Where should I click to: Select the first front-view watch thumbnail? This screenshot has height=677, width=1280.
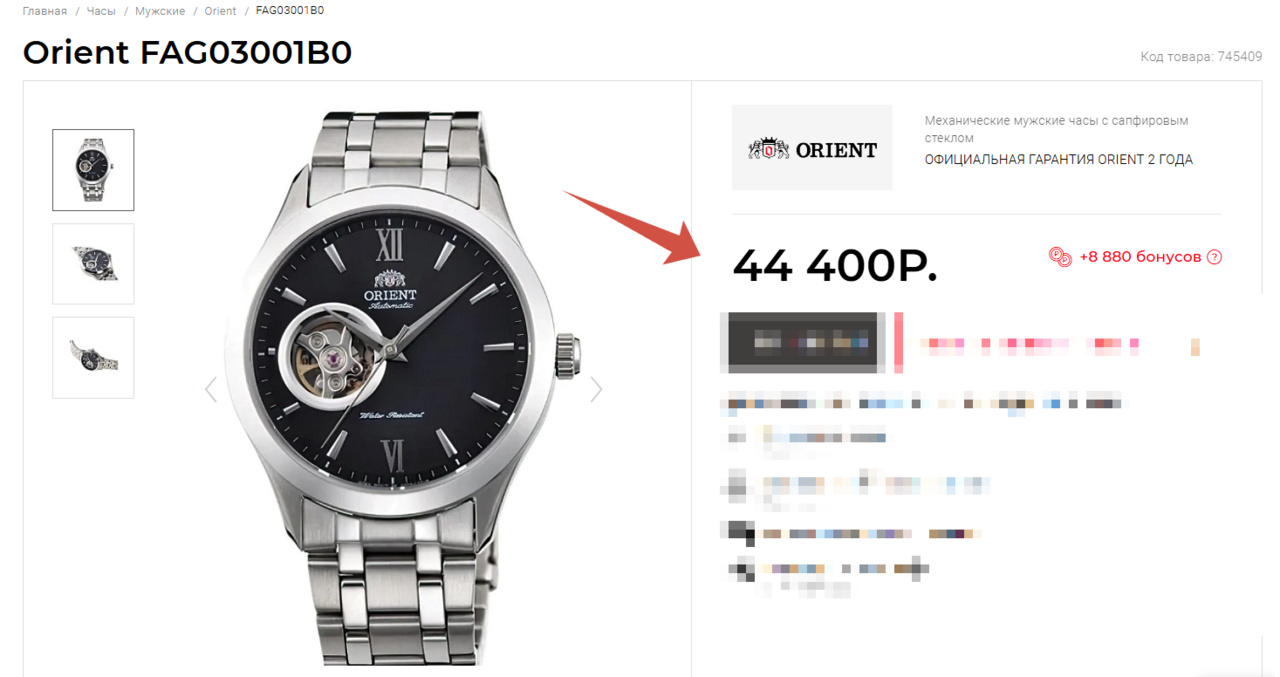[x=93, y=170]
